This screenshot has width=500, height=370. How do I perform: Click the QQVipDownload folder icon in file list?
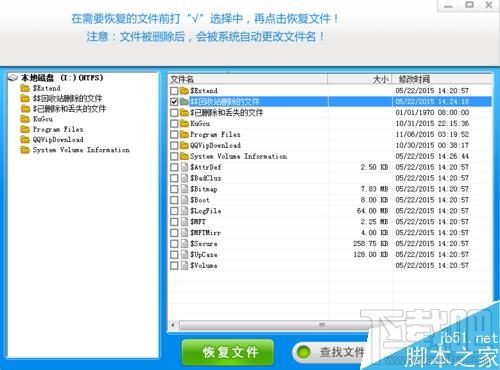point(184,145)
